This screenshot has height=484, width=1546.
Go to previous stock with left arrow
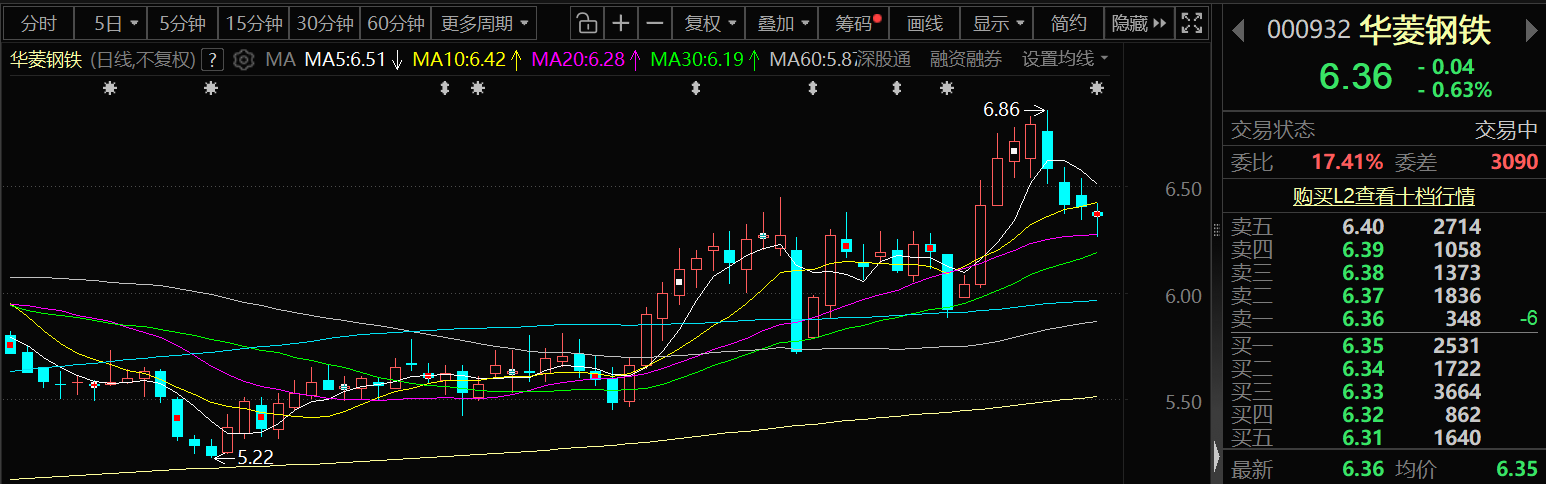click(1238, 32)
